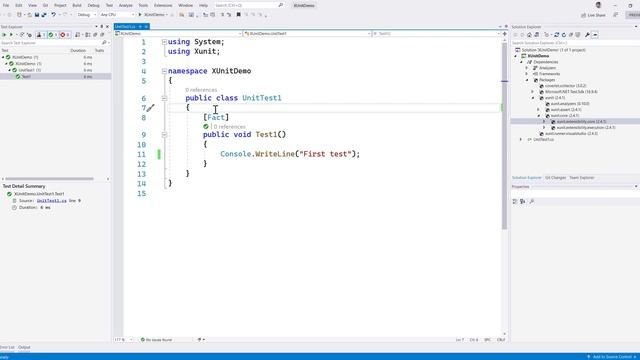
Task: Click the Test Explorer horizontal scrollbar
Action: point(49,179)
